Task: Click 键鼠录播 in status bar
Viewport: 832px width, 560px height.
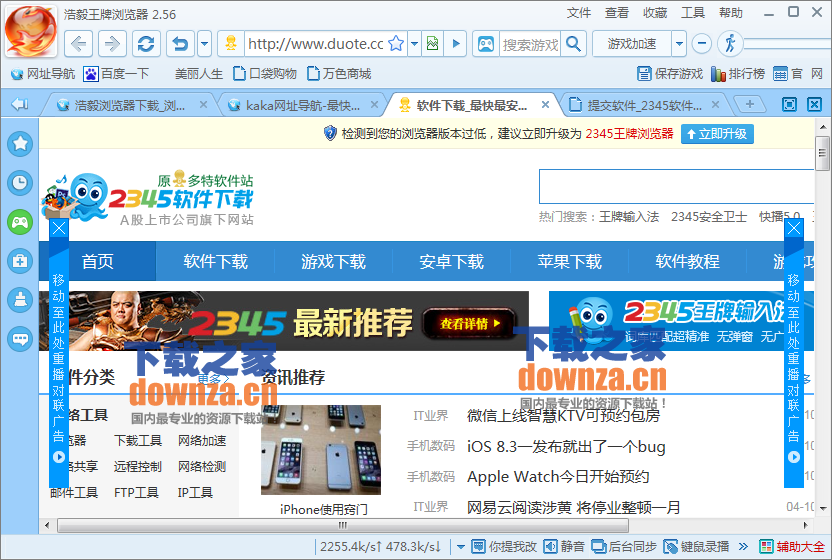Action: point(696,546)
